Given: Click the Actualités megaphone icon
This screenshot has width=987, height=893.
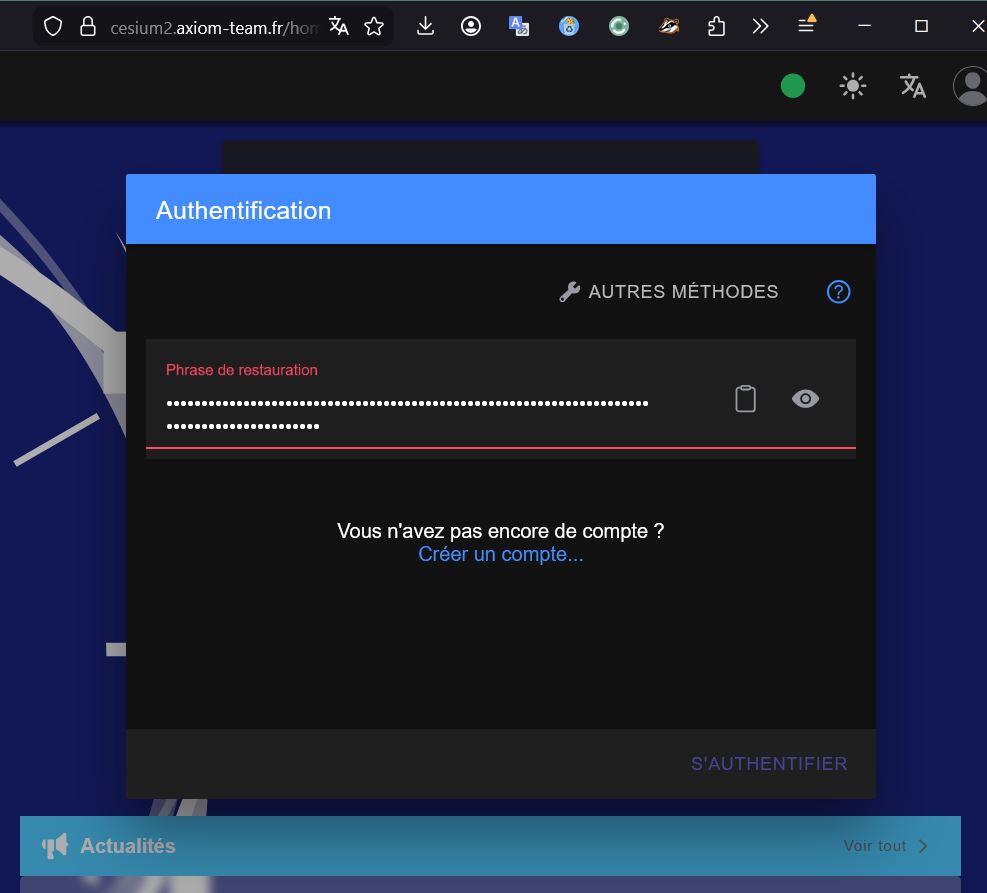Looking at the screenshot, I should click(x=54, y=846).
